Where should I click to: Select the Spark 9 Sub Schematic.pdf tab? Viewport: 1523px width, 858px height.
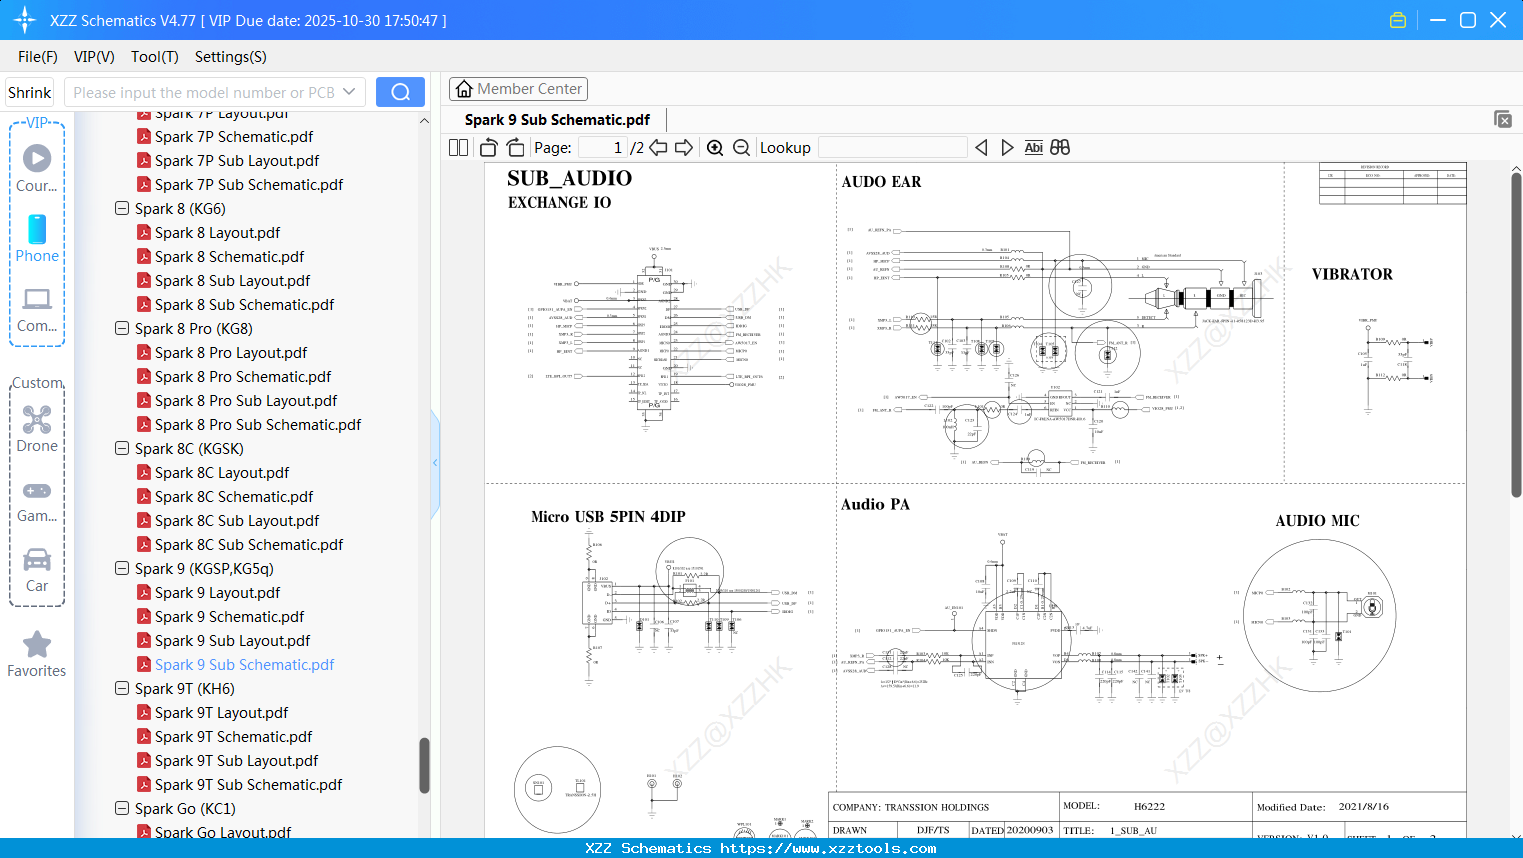[x=556, y=119]
